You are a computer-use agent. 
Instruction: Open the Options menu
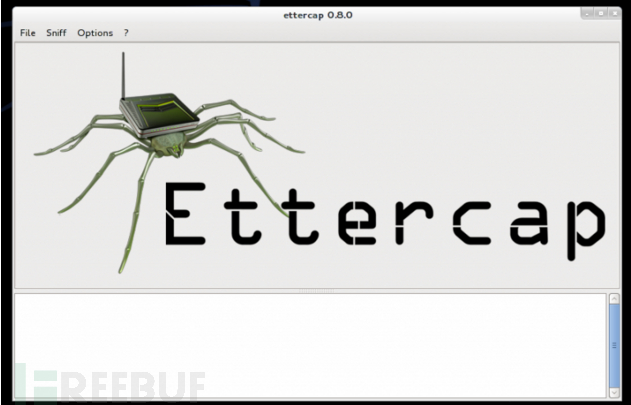click(95, 33)
